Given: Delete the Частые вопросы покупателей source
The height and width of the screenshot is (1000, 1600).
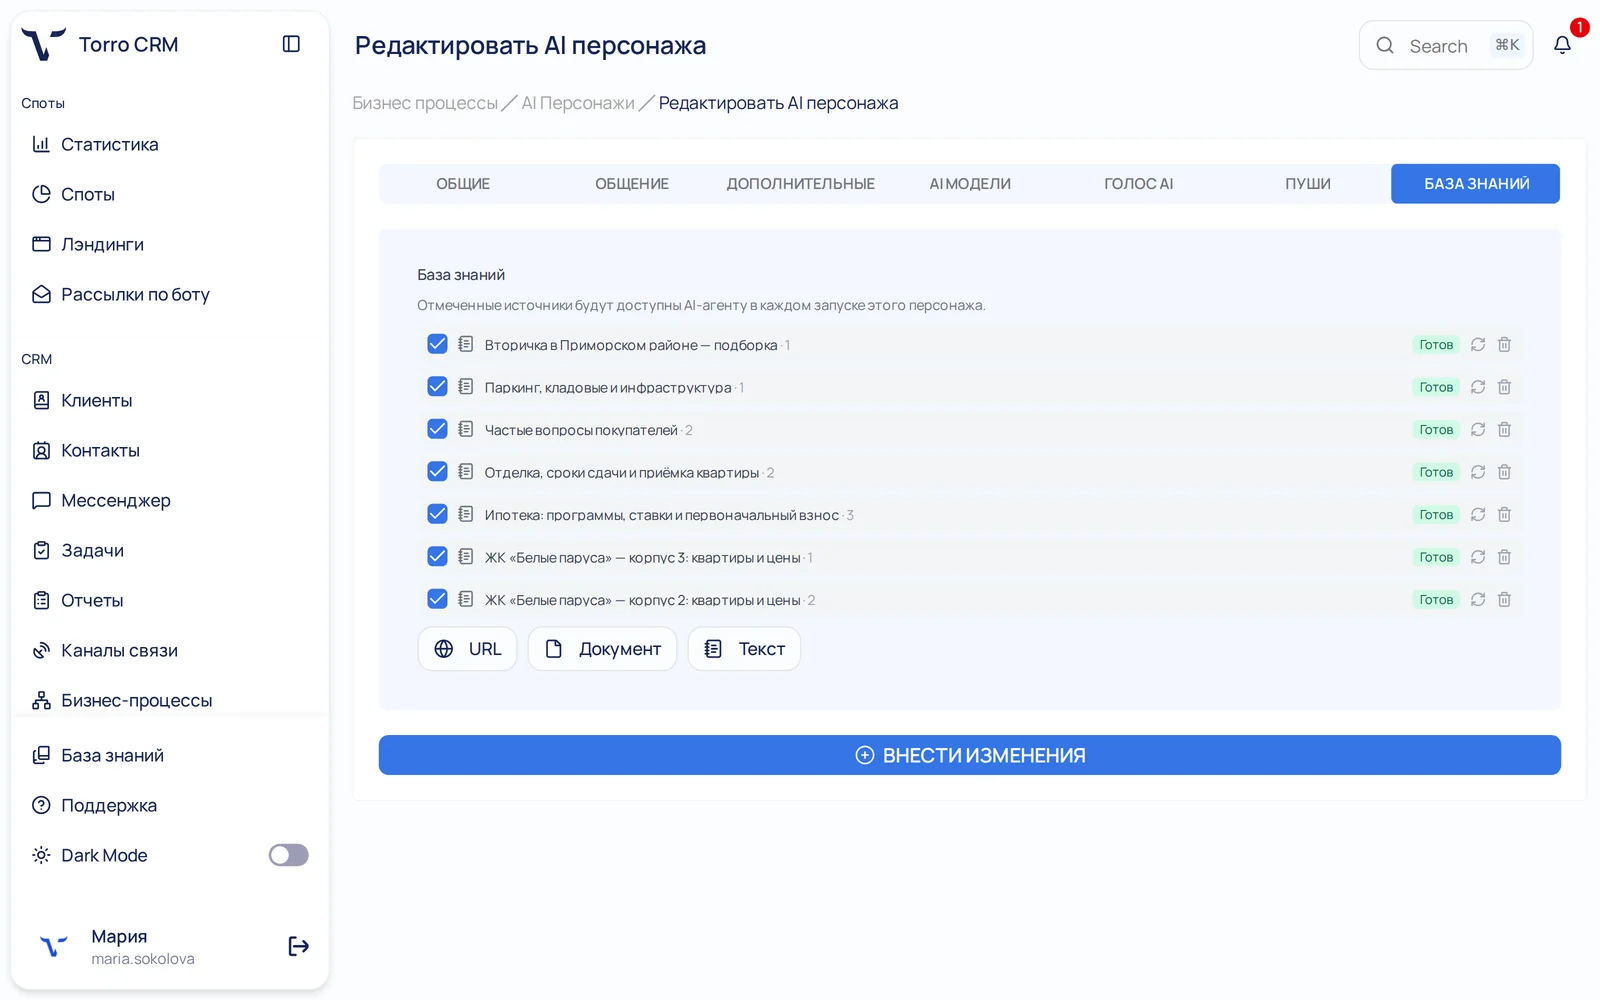Looking at the screenshot, I should click(1504, 430).
